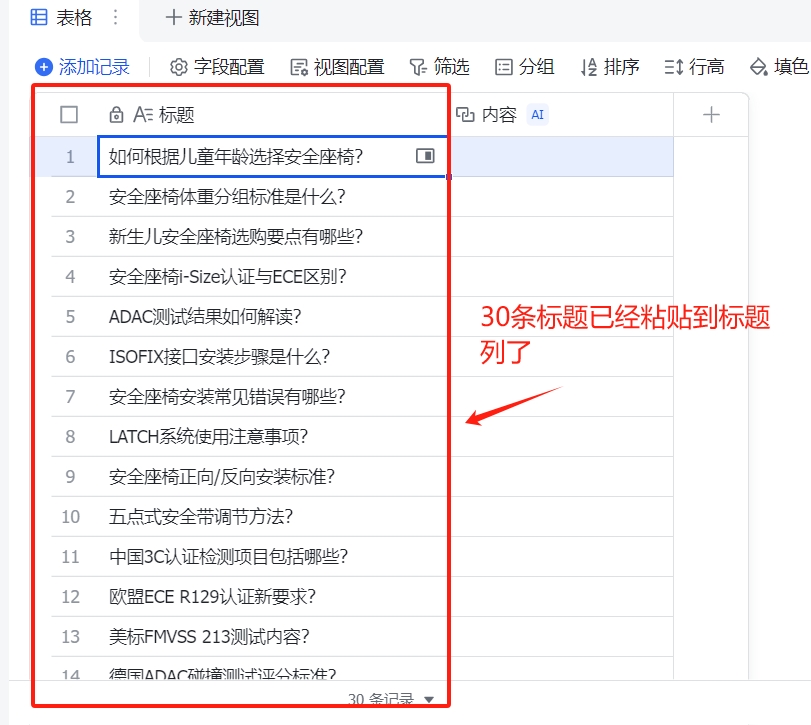Click the AI badge beside 内容
Image resolution: width=811 pixels, height=725 pixels.
coord(537,115)
